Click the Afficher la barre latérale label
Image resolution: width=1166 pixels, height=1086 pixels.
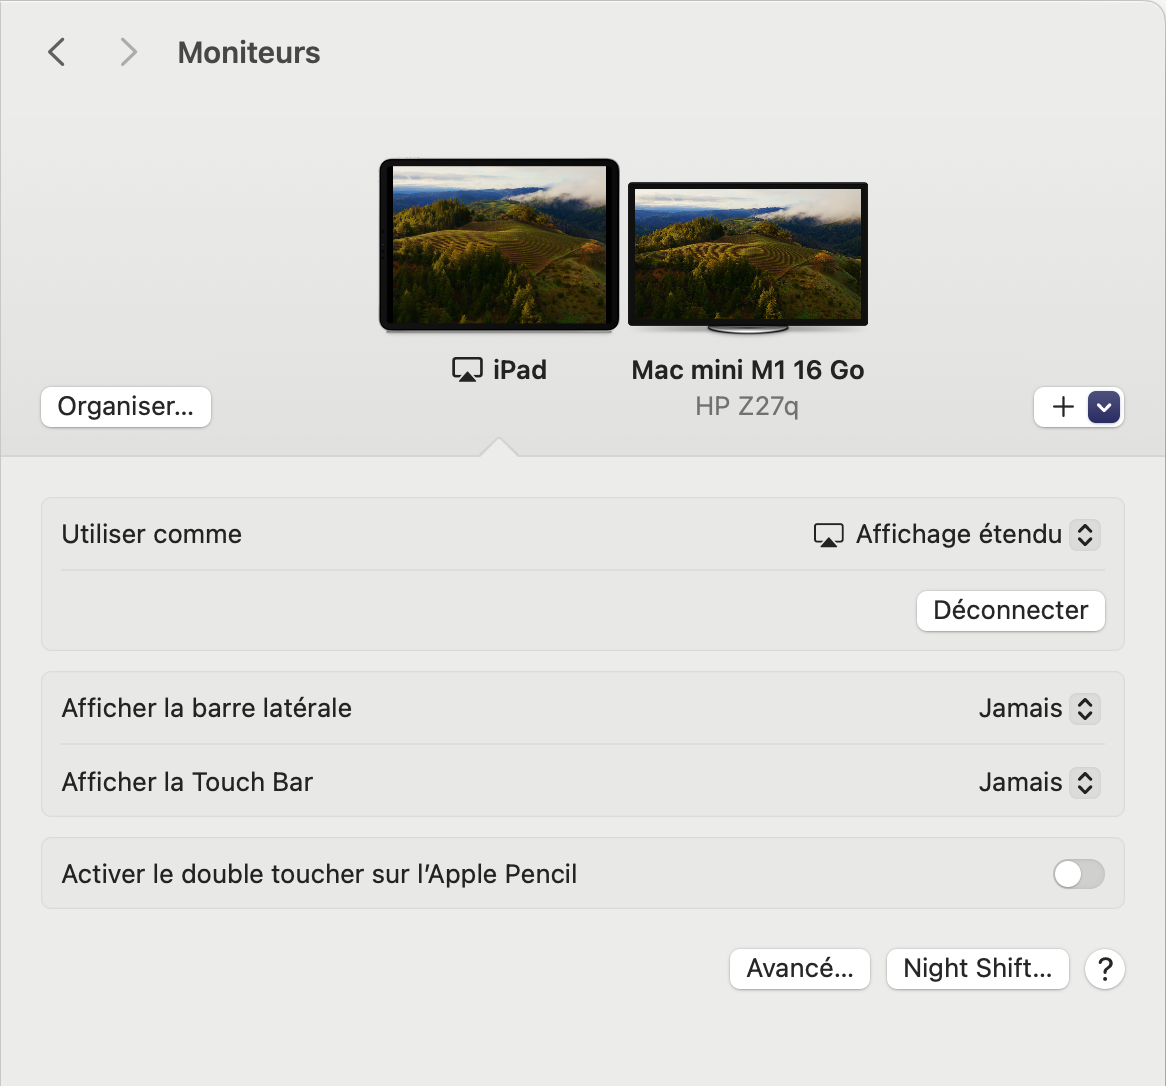pos(207,708)
